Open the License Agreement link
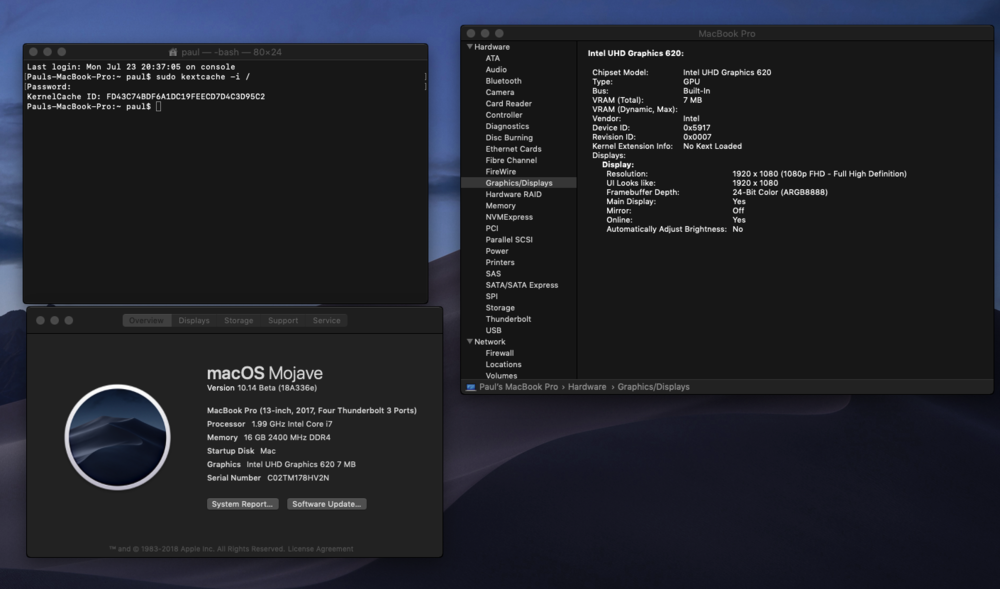 click(320, 549)
